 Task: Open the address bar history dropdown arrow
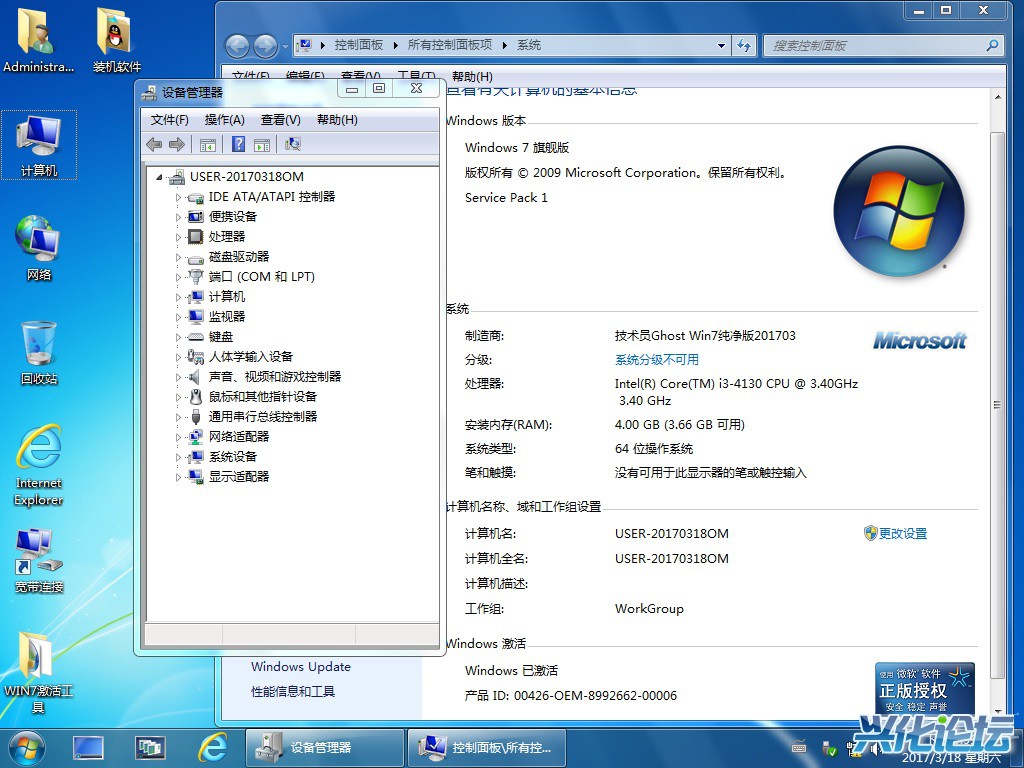point(722,46)
